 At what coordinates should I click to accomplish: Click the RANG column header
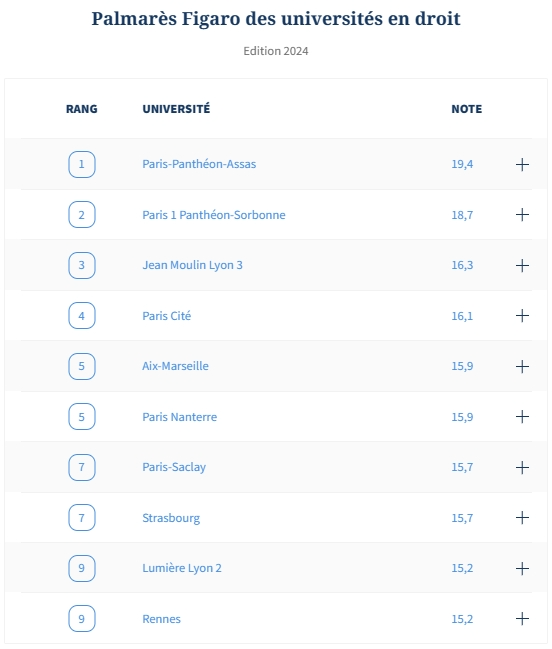tap(82, 109)
